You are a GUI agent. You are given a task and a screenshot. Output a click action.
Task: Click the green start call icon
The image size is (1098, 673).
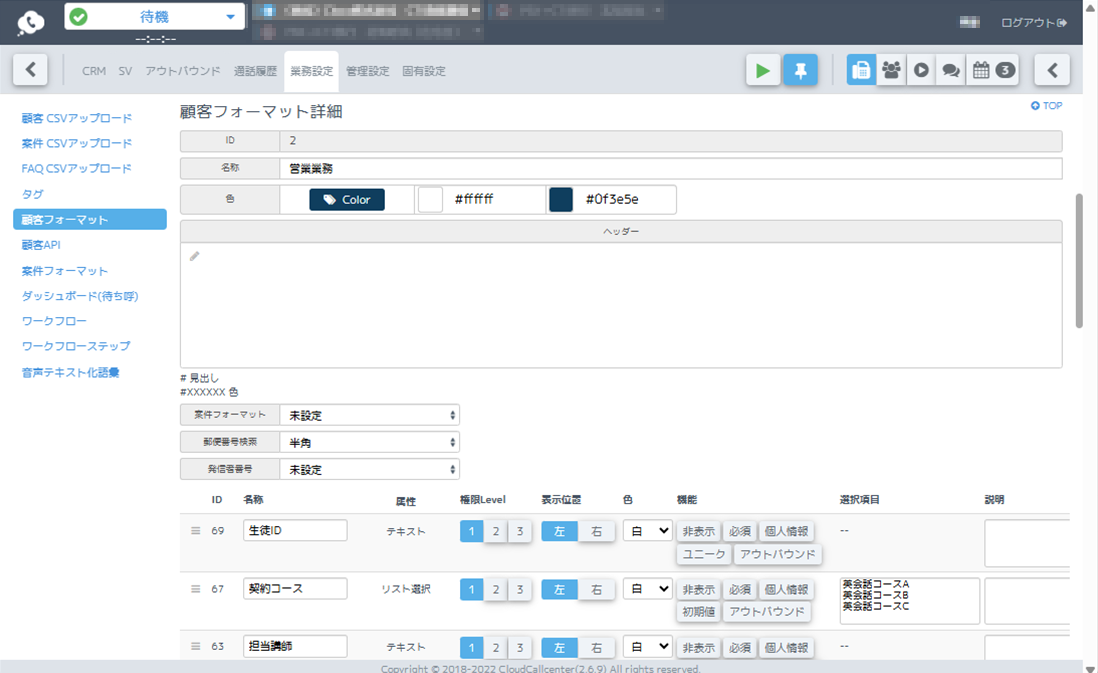(762, 70)
